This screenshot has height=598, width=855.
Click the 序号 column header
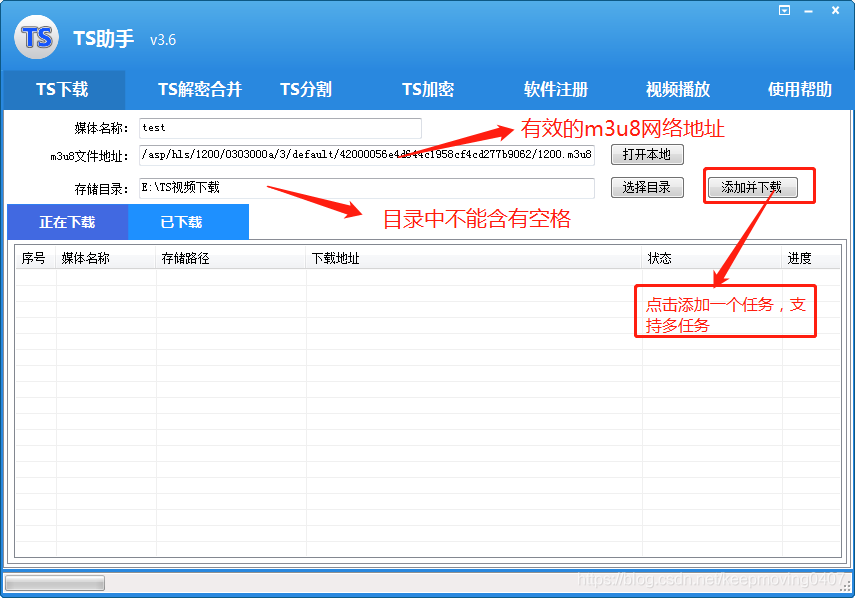pos(35,258)
